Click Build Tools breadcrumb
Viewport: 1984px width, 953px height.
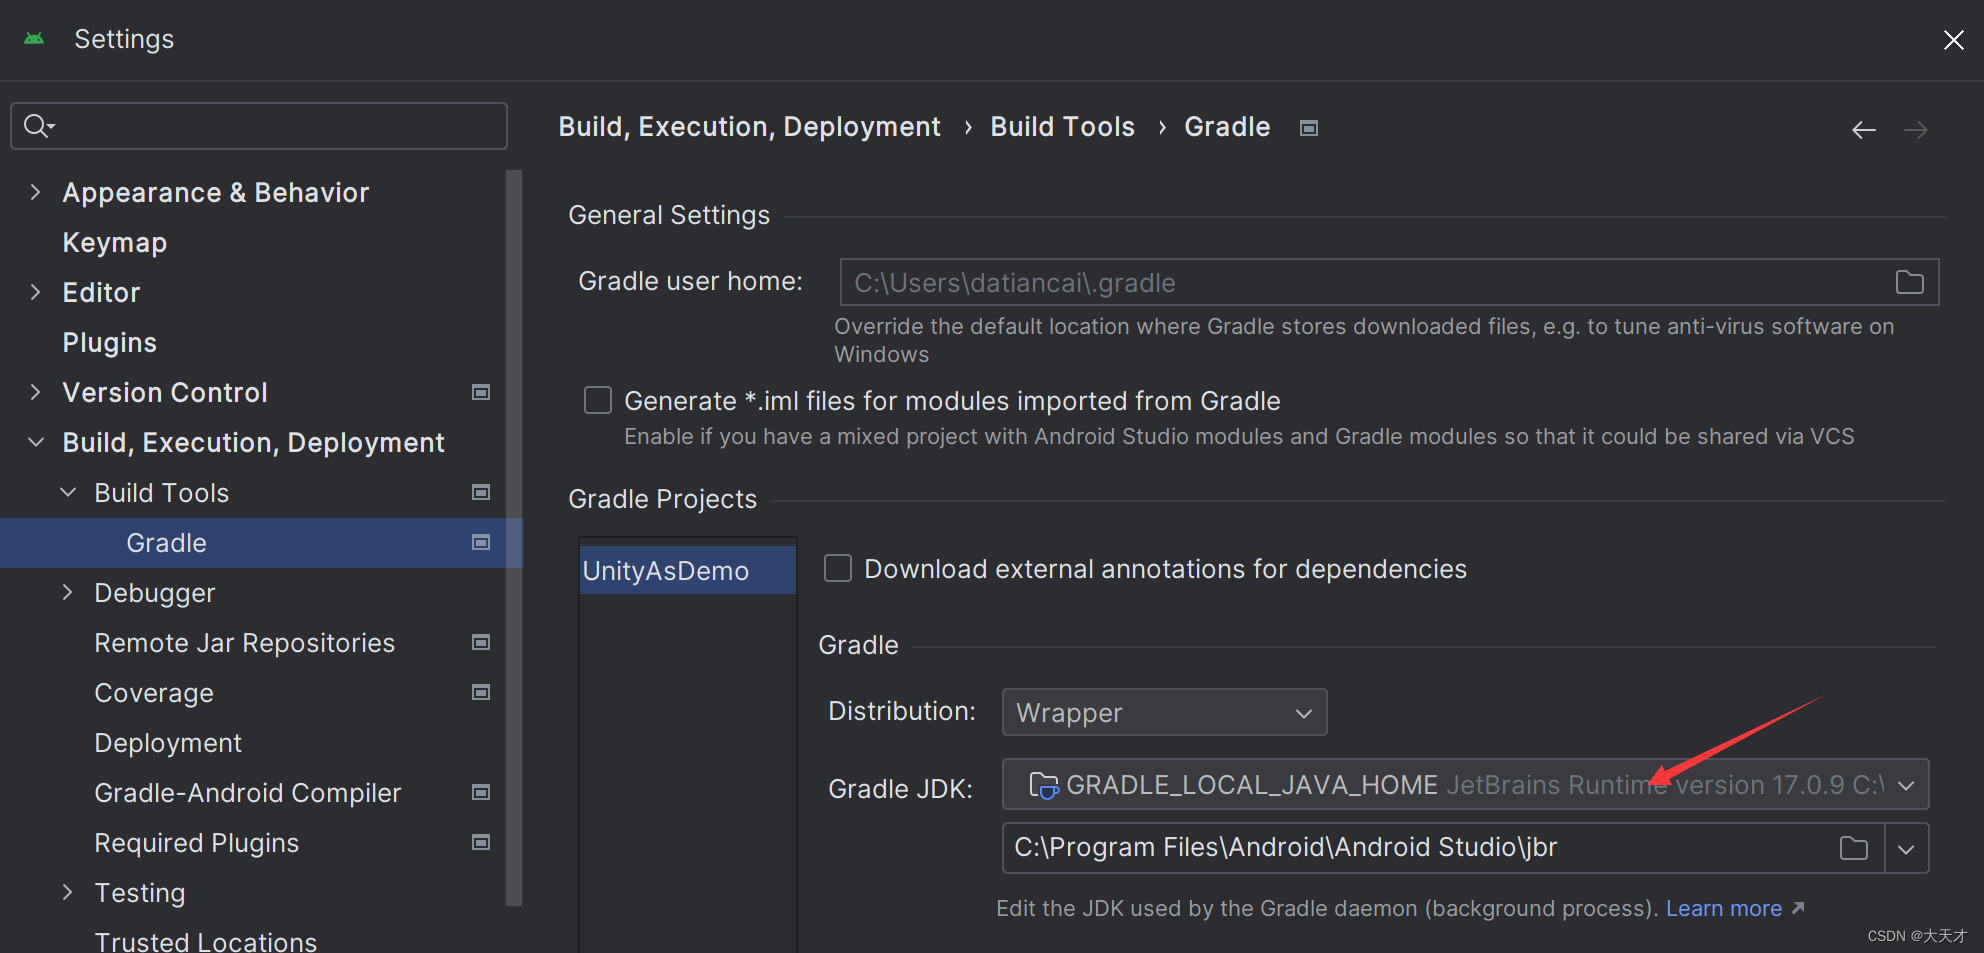[x=1062, y=127]
